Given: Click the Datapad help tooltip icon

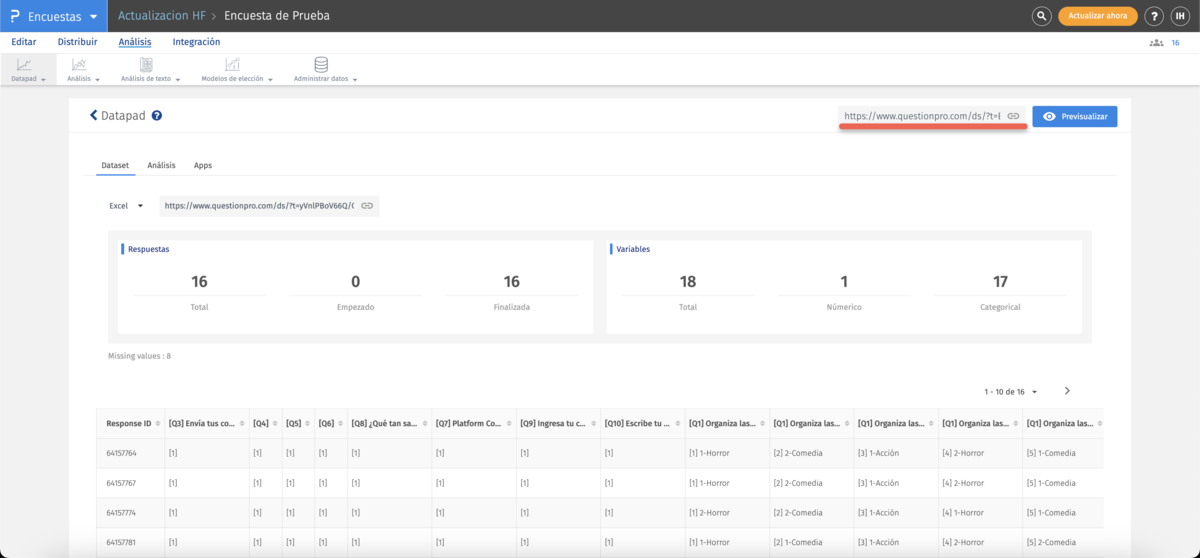Looking at the screenshot, I should coord(157,116).
